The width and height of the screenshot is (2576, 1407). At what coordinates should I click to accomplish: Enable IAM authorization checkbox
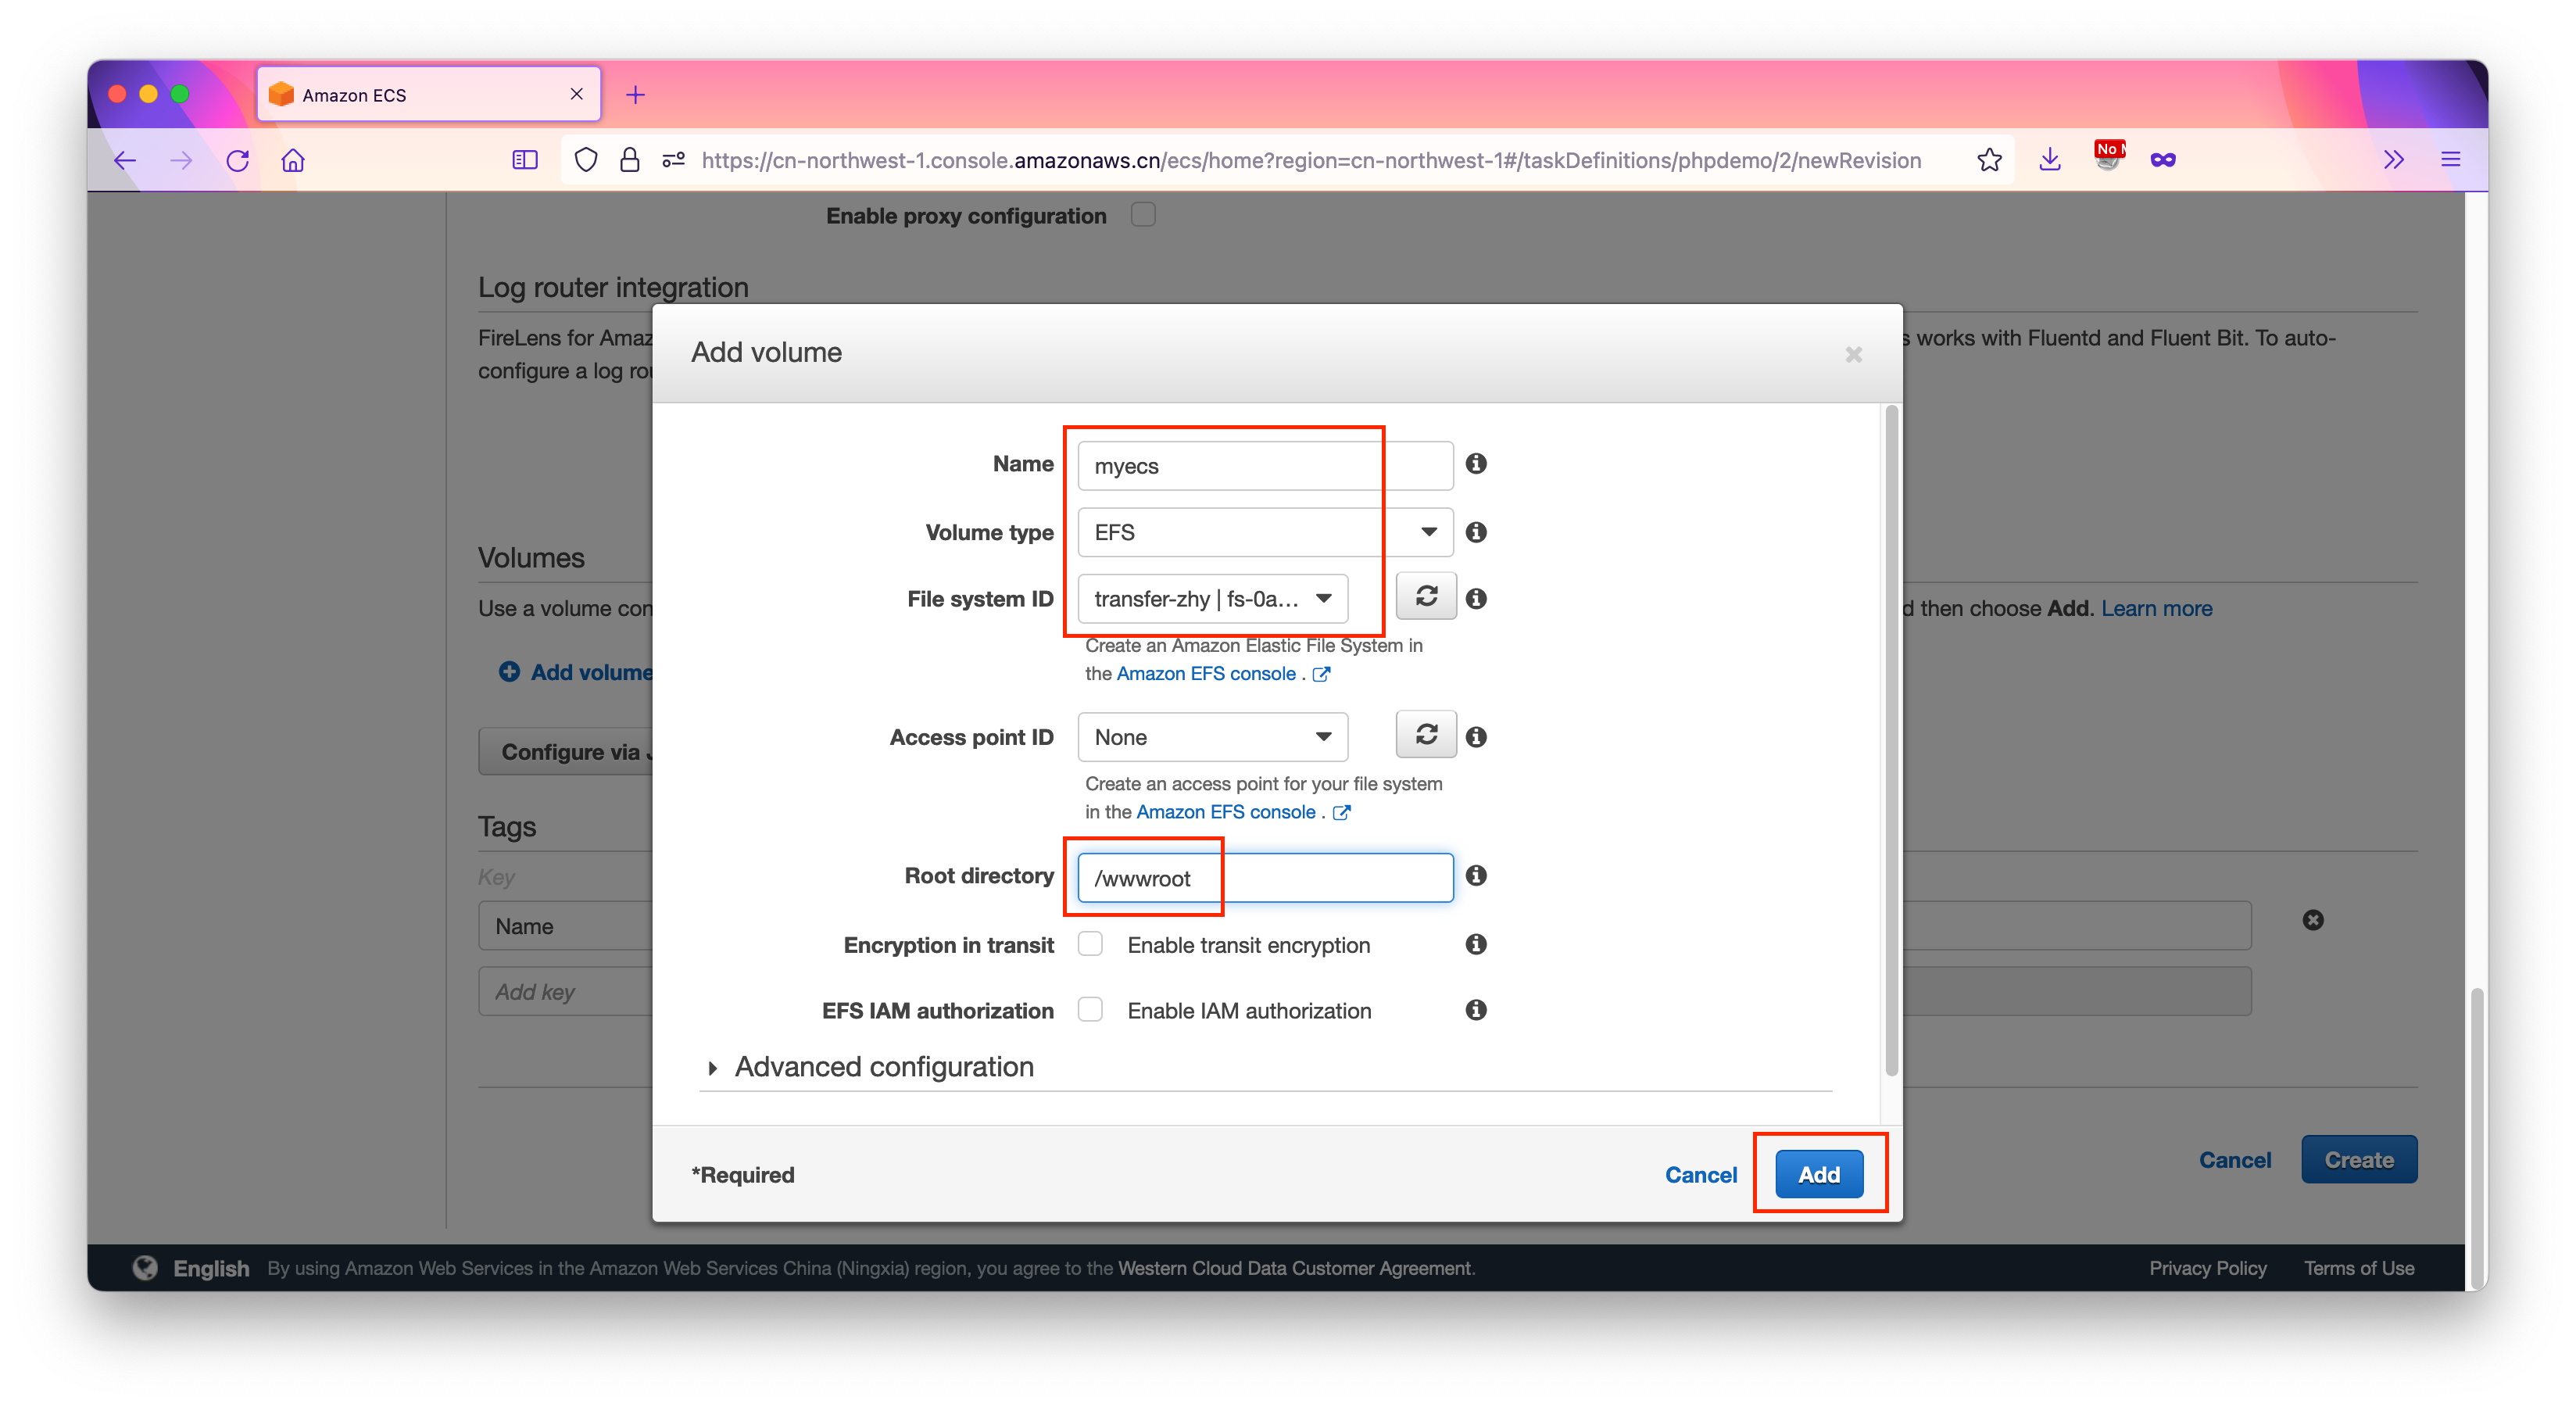coord(1091,1010)
